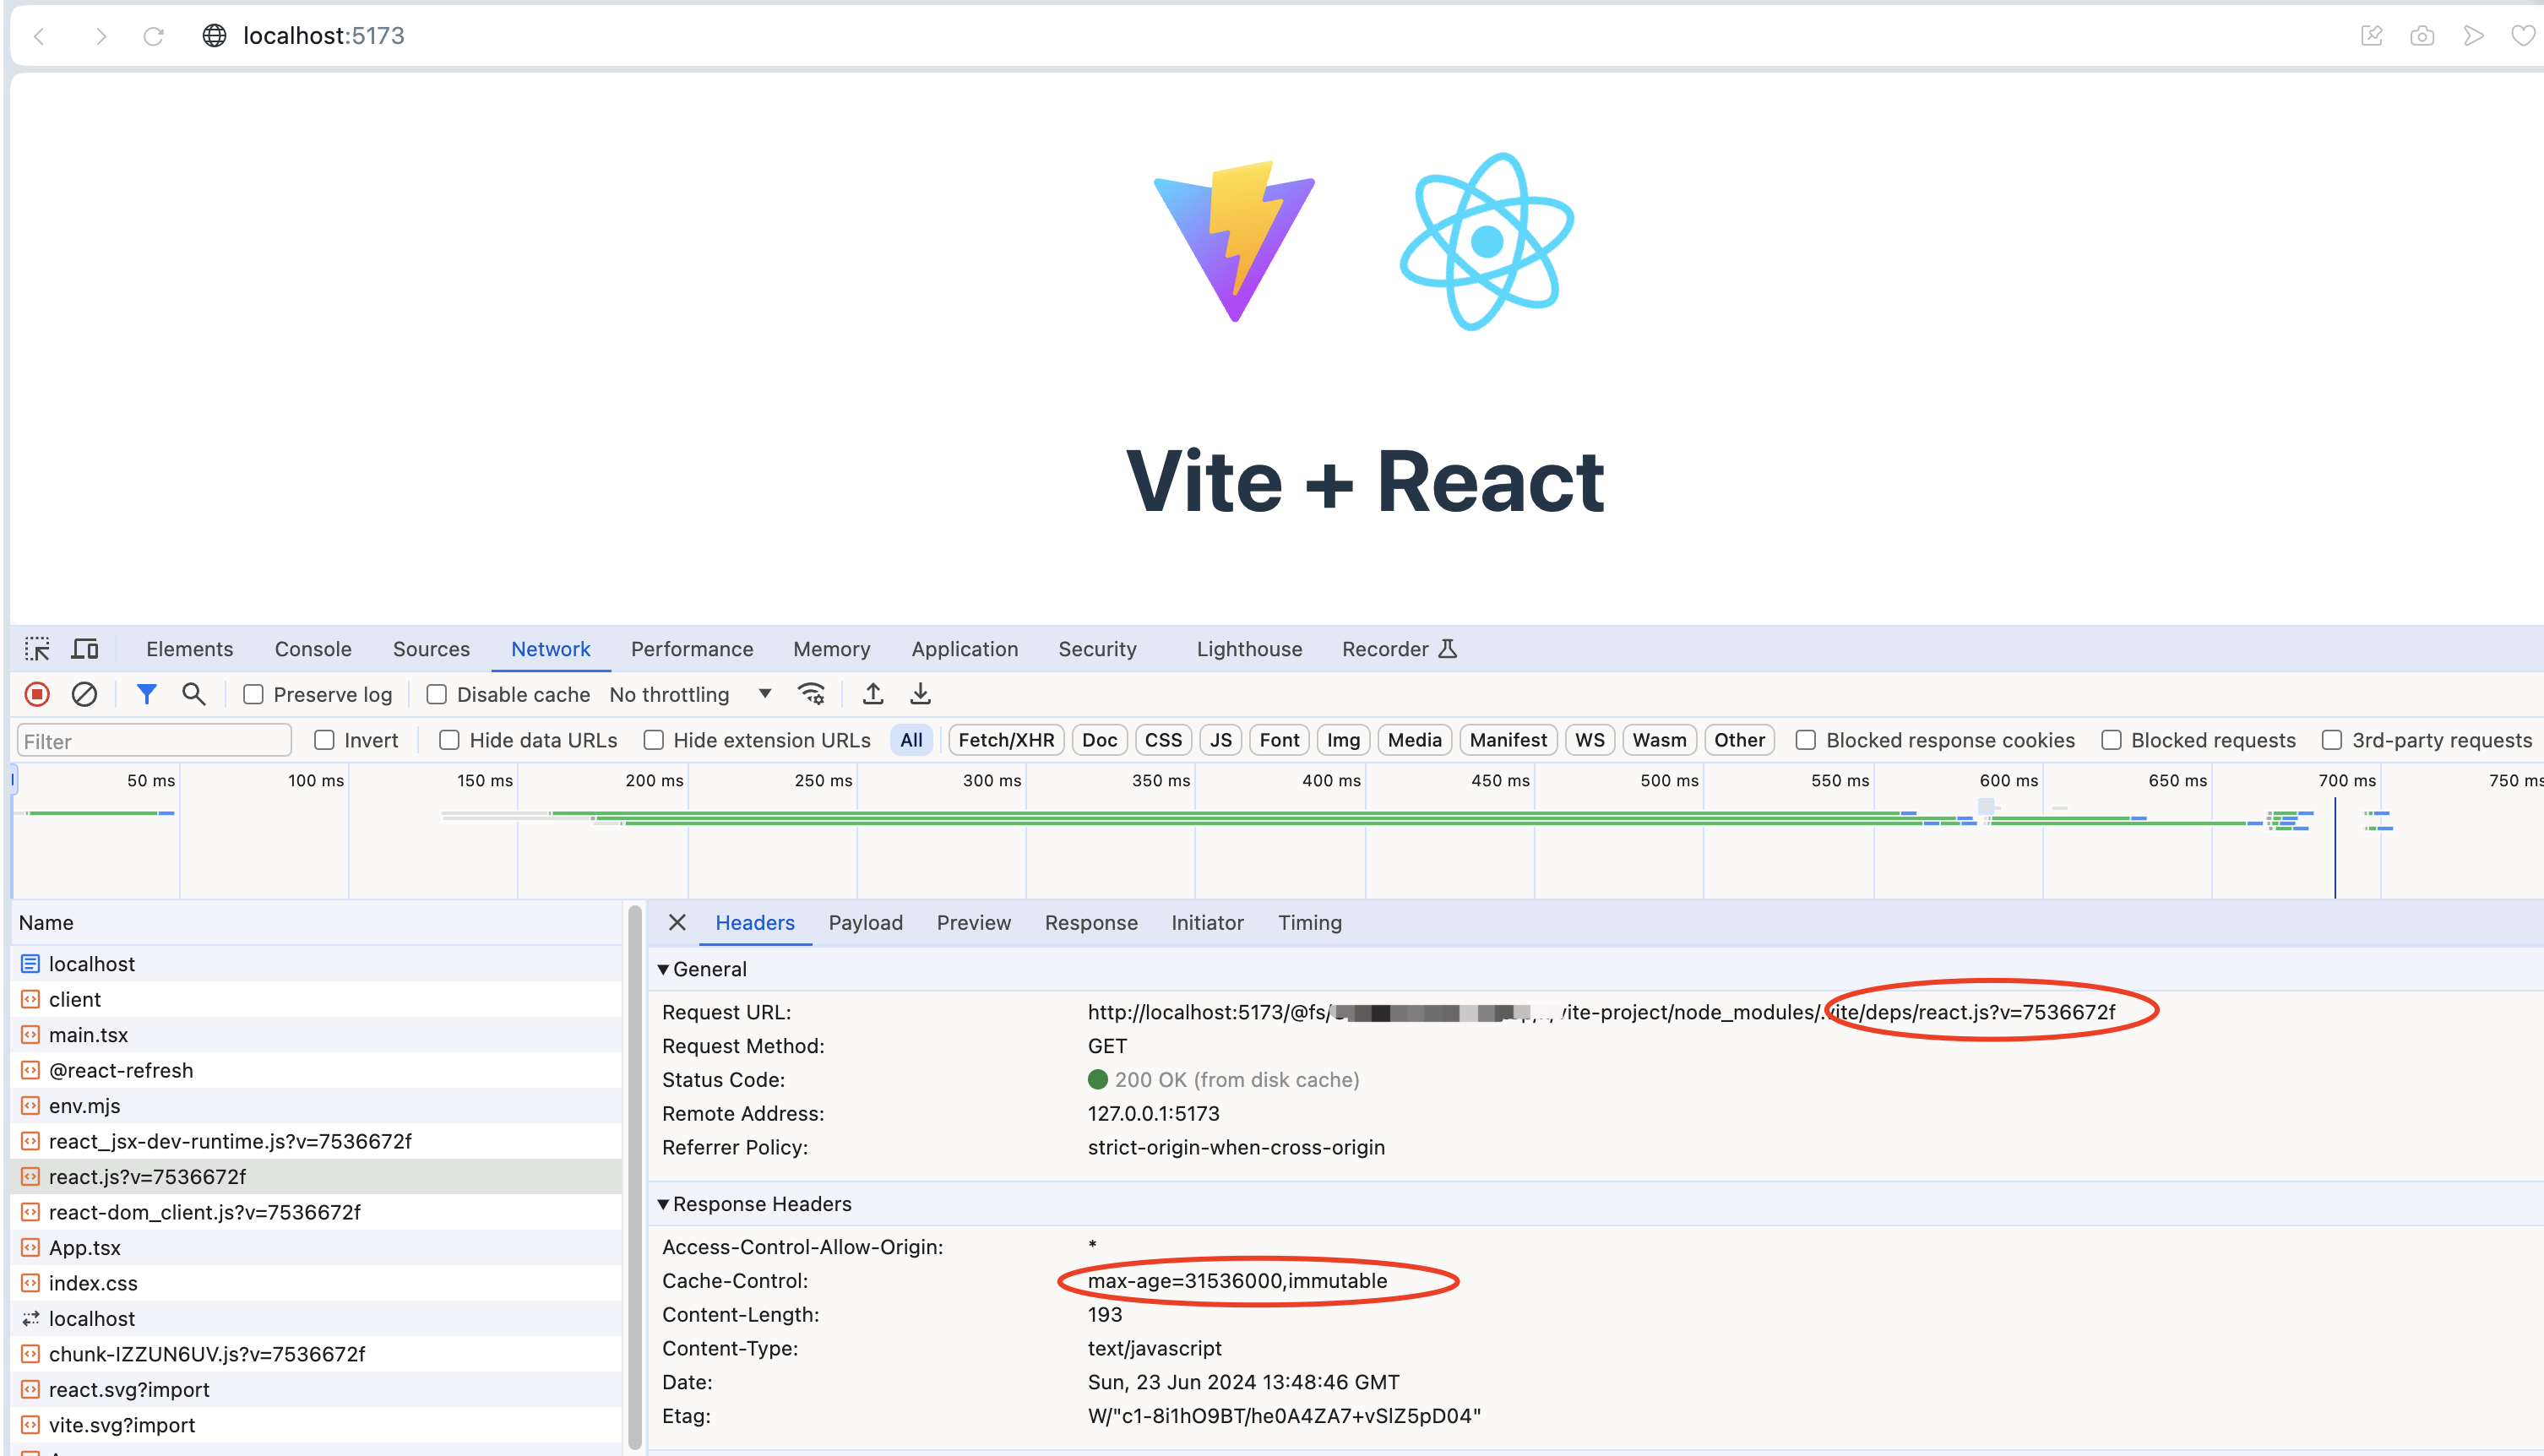The image size is (2544, 1456).
Task: Click the browser back arrow
Action: point(39,36)
